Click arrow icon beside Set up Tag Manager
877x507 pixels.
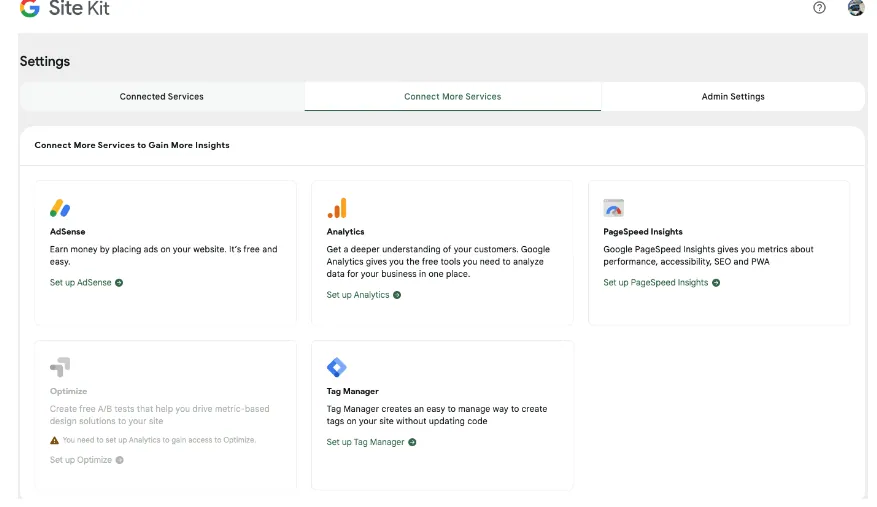(x=412, y=442)
